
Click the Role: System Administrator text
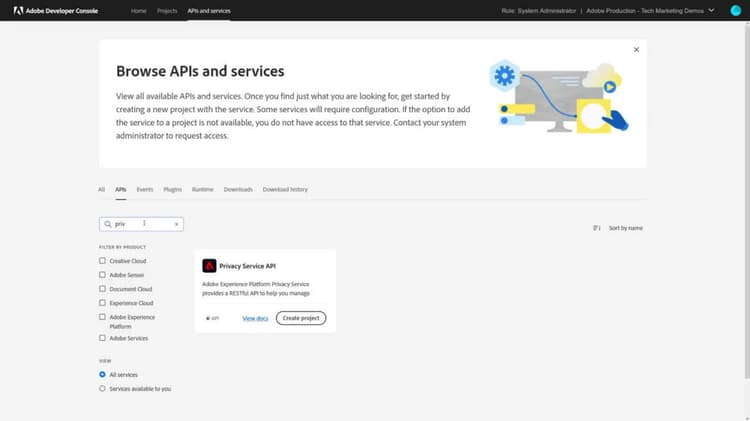(x=539, y=11)
